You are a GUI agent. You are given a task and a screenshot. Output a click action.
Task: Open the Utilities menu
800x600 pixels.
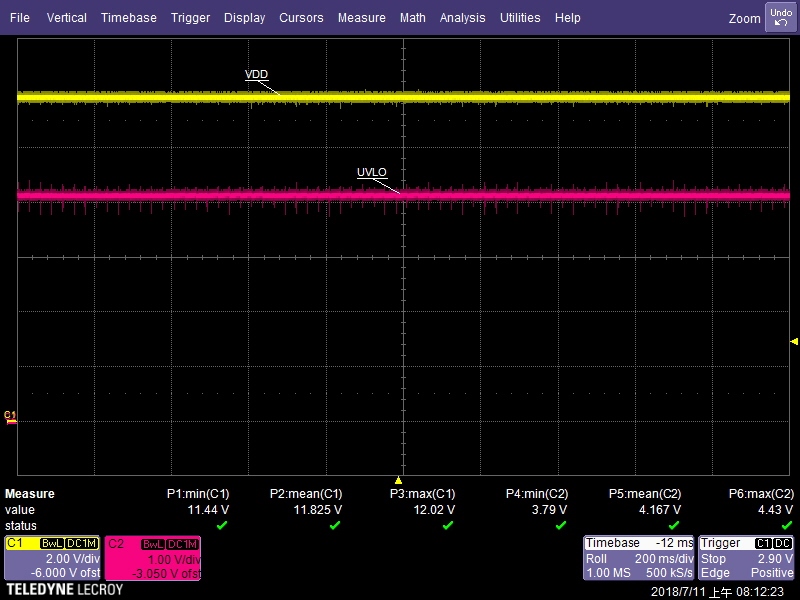click(520, 17)
